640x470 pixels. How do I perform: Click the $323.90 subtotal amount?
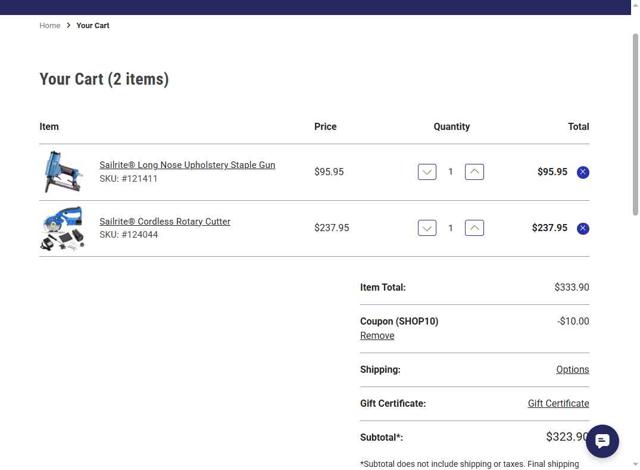pyautogui.click(x=567, y=437)
